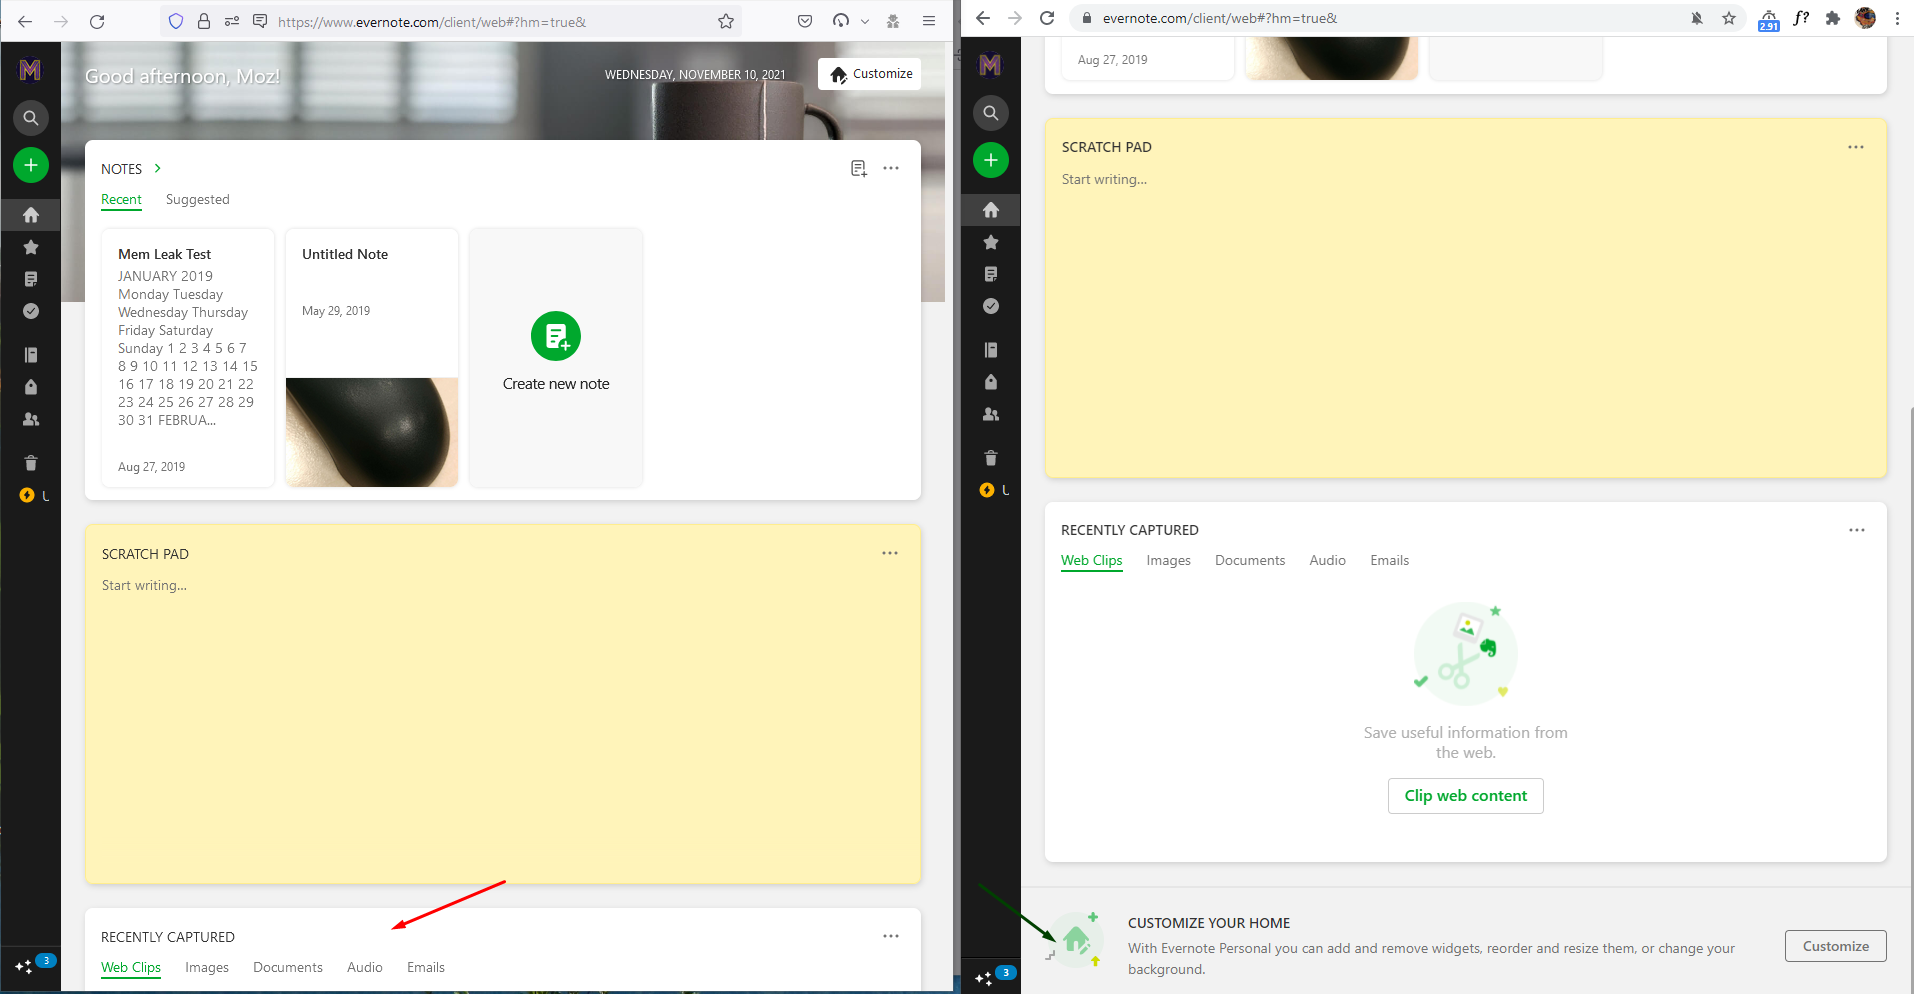
Task: Select Web Clips tab in the Firefox window
Action: [x=131, y=968]
